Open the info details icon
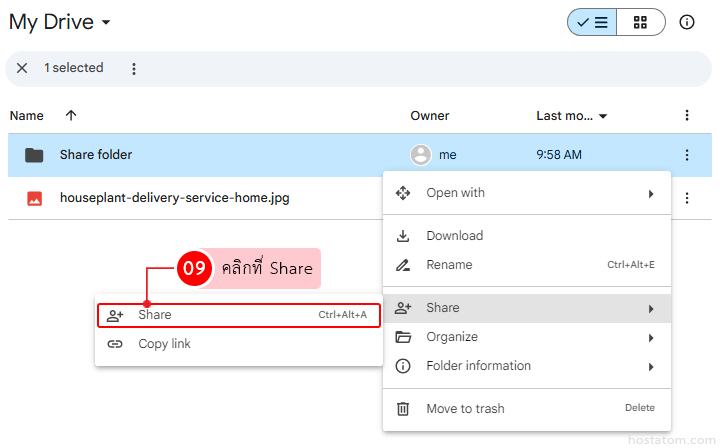 click(687, 22)
